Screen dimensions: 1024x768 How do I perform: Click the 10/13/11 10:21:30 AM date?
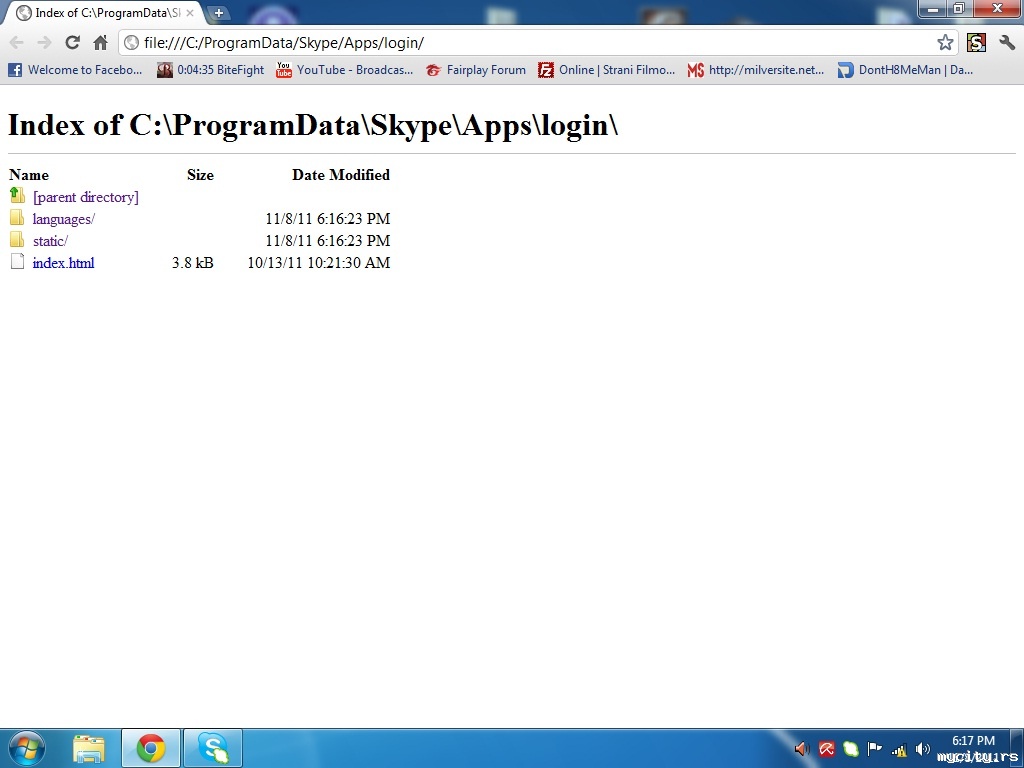point(319,263)
